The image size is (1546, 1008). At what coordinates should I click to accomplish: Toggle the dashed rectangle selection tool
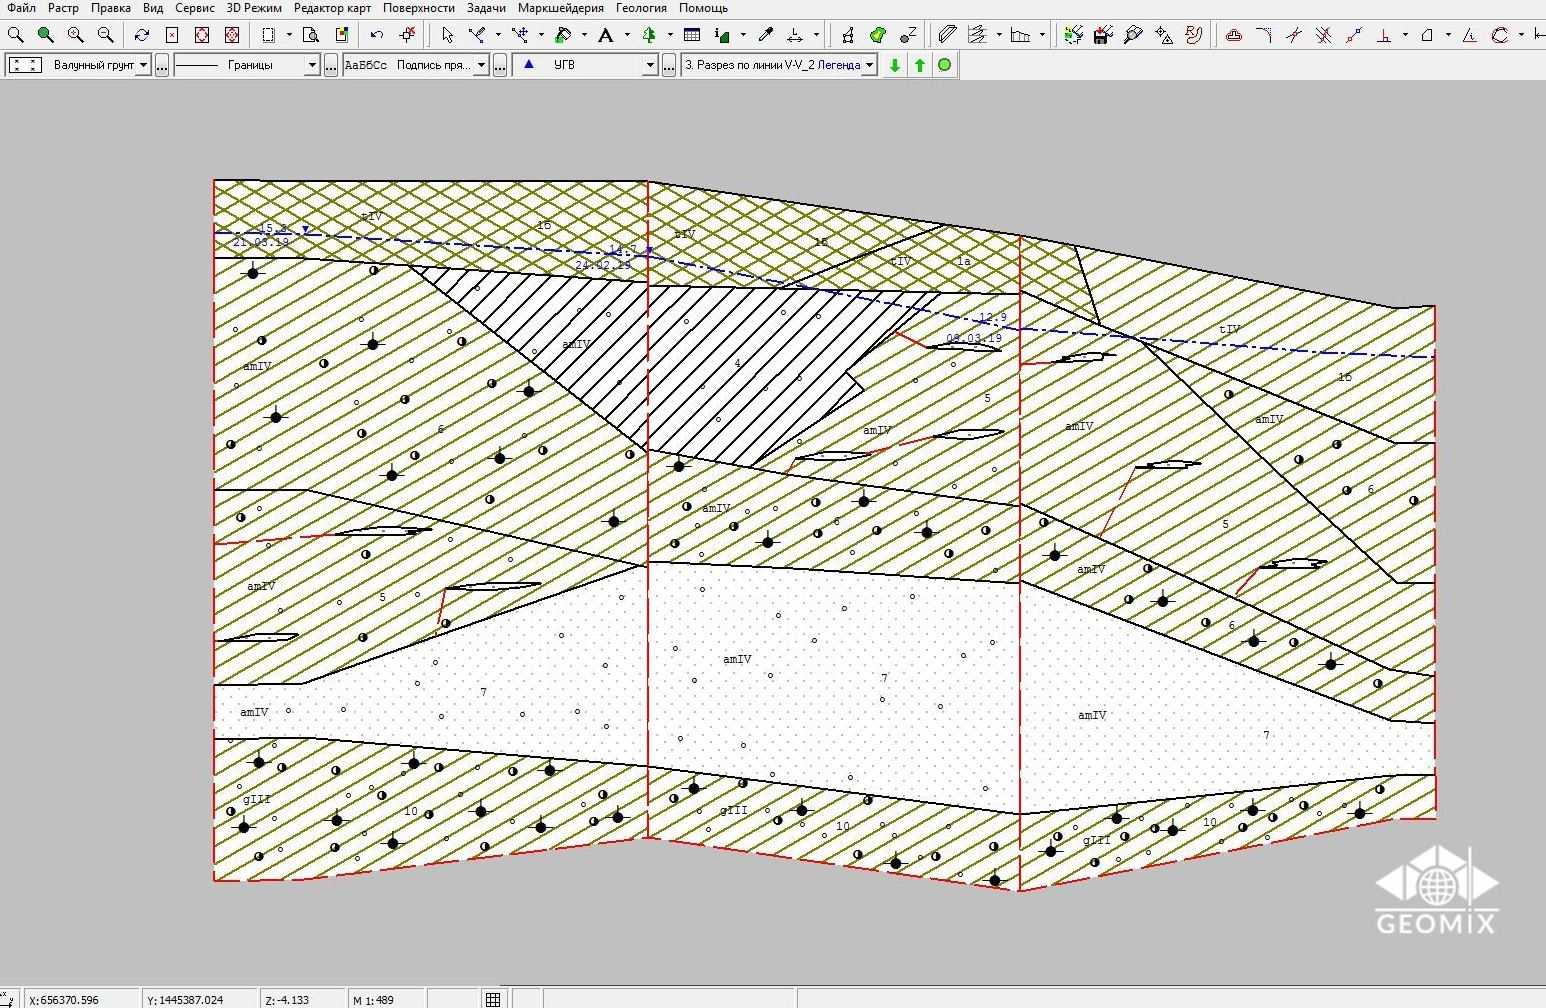point(268,35)
